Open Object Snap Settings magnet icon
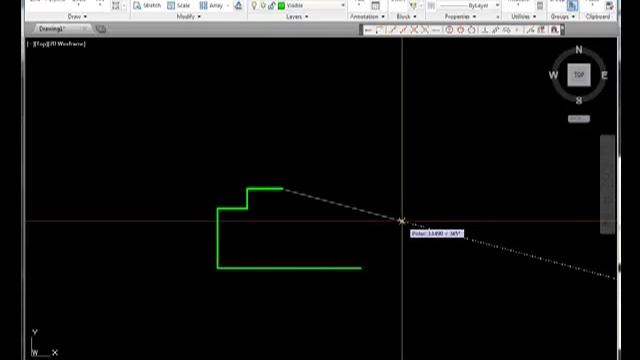 [554, 30]
